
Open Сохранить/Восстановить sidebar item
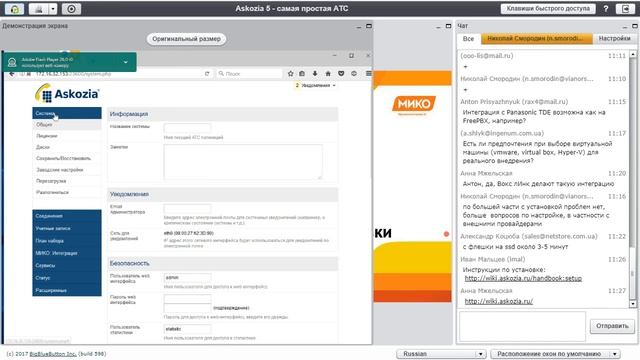[x=67, y=158]
